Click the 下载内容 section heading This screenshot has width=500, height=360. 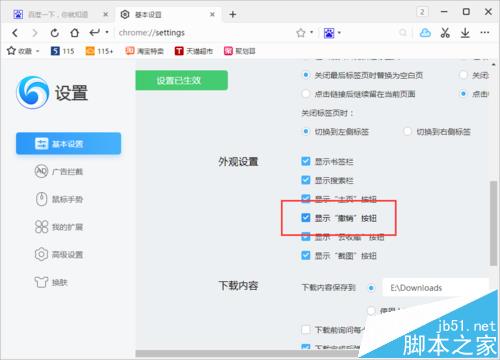(238, 286)
